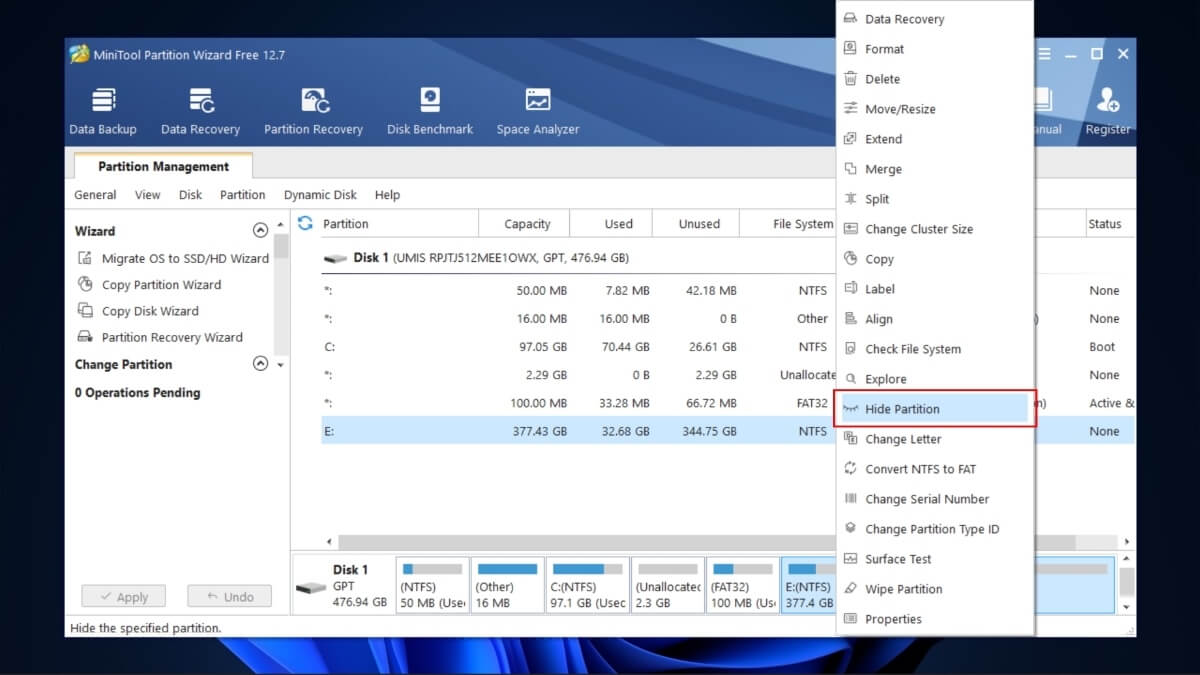Open the Partition Recovery tool
The image size is (1200, 675).
click(x=314, y=108)
